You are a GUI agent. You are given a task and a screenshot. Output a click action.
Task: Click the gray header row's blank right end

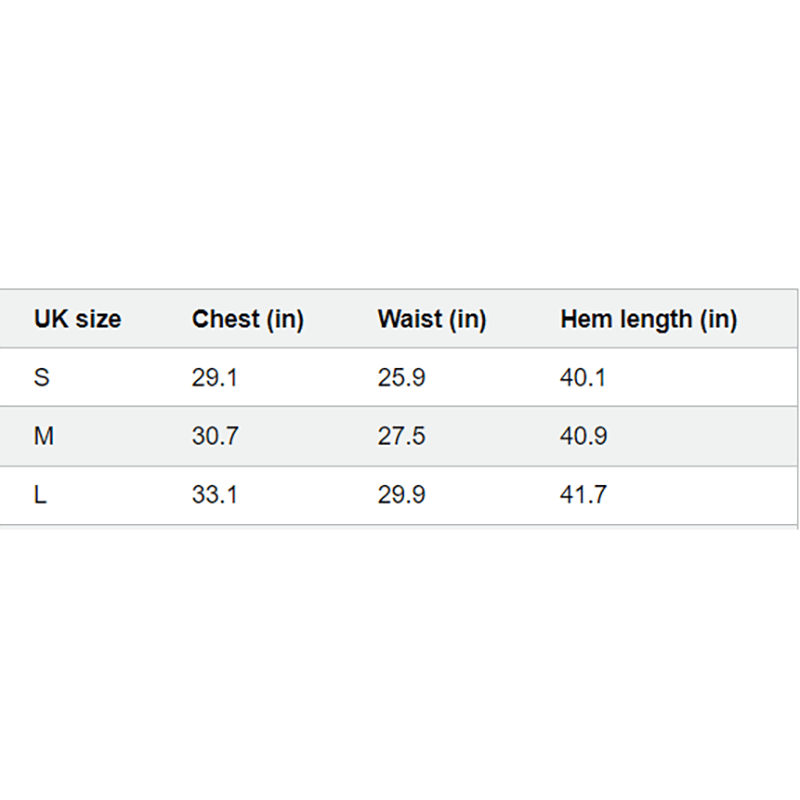(x=770, y=319)
